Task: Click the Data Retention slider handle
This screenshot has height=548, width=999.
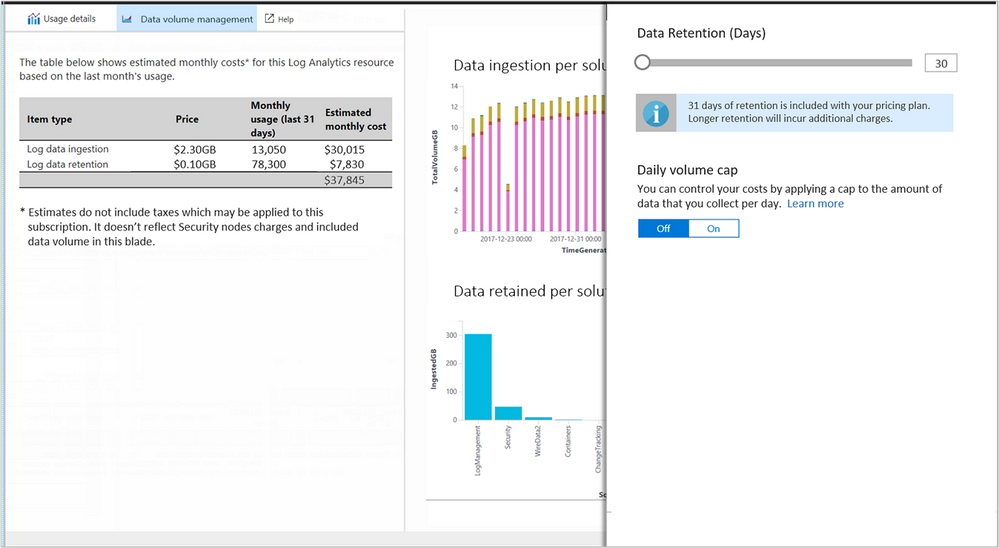Action: (643, 63)
